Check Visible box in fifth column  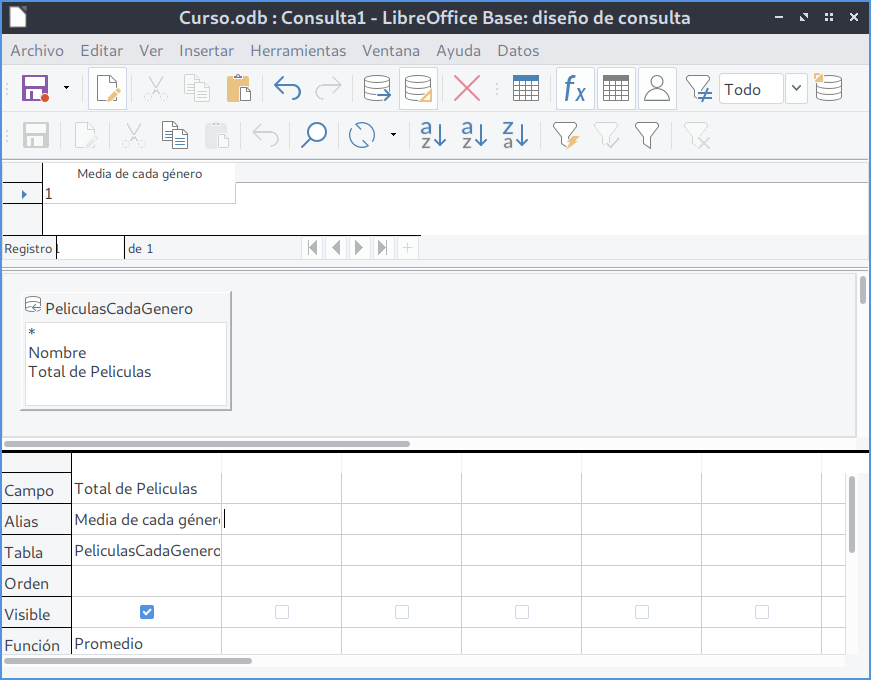(642, 612)
